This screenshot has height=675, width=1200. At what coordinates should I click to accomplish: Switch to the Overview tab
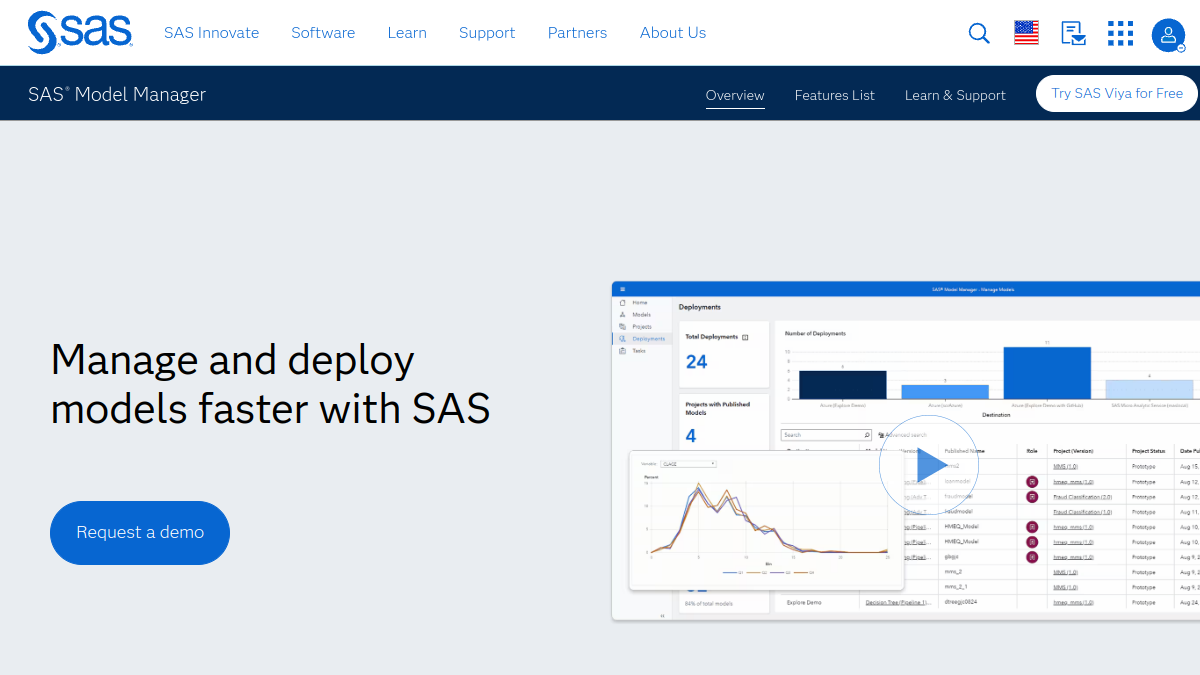tap(735, 95)
